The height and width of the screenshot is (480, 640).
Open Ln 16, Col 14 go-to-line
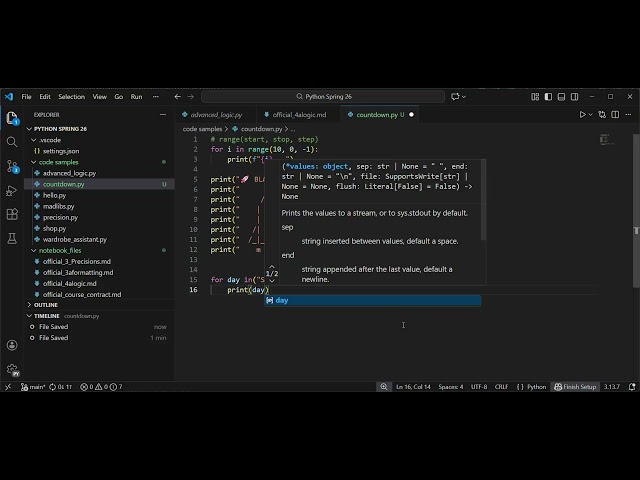pyautogui.click(x=413, y=387)
